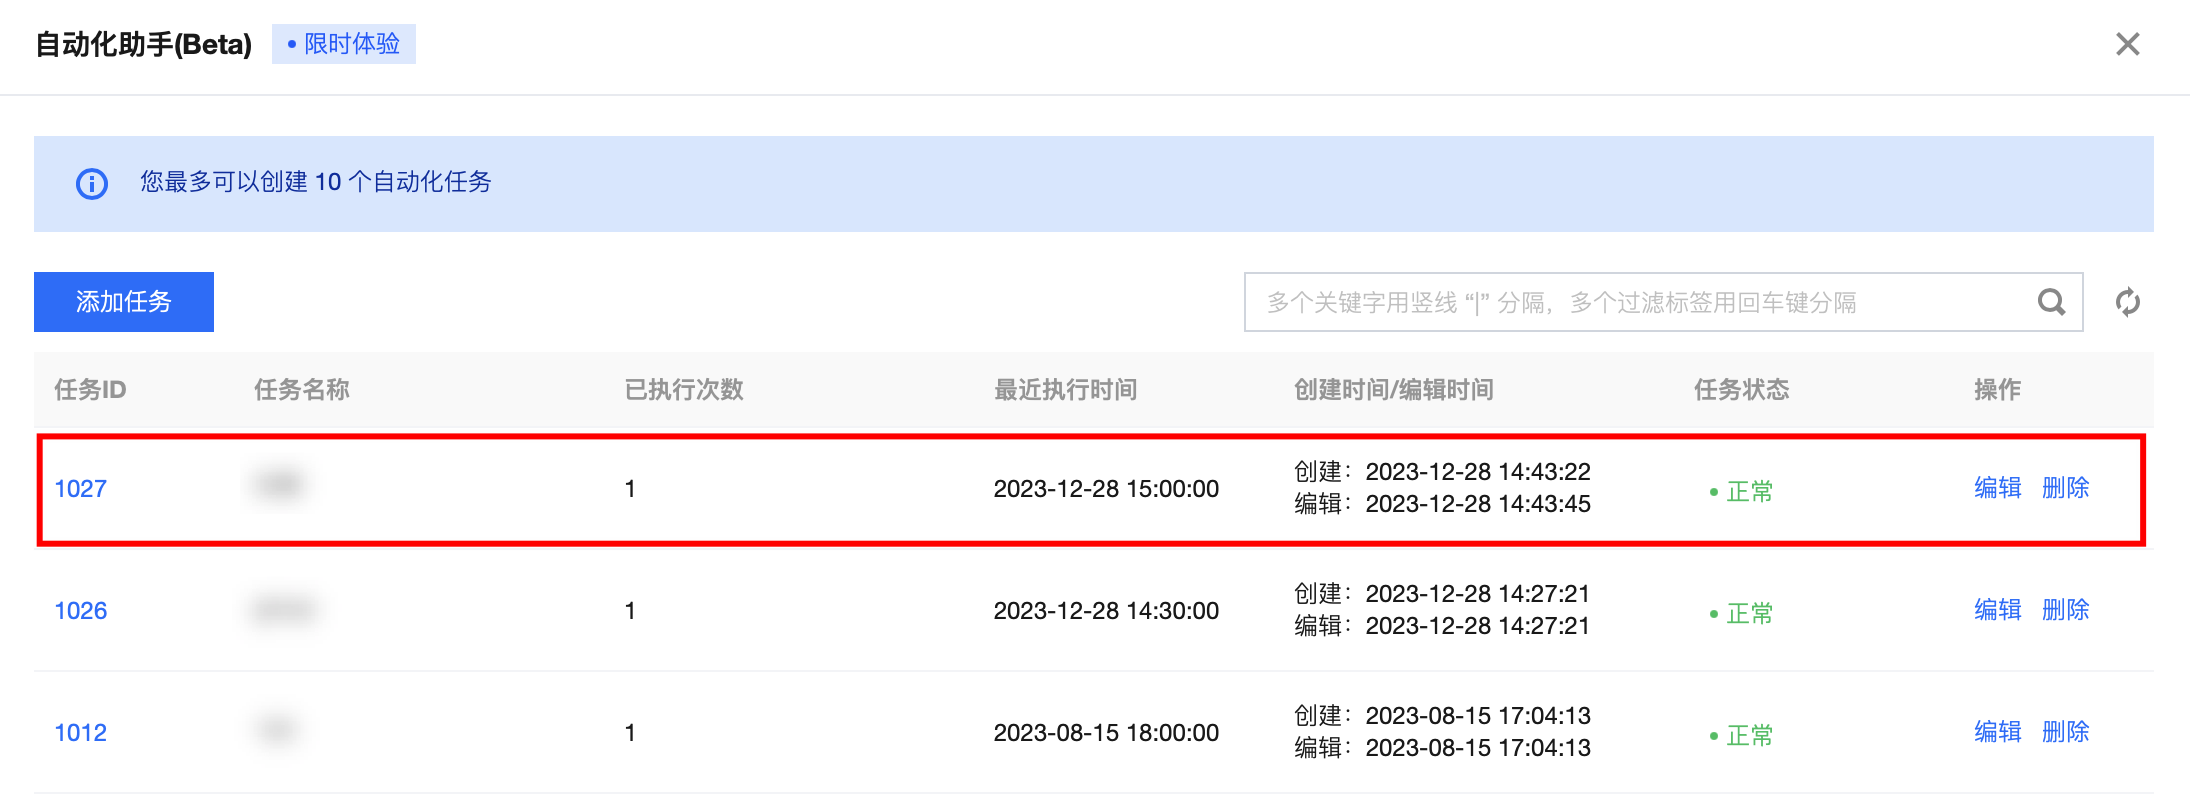2190x796 pixels.
Task: Click 删除 for task 1027
Action: 2065,488
